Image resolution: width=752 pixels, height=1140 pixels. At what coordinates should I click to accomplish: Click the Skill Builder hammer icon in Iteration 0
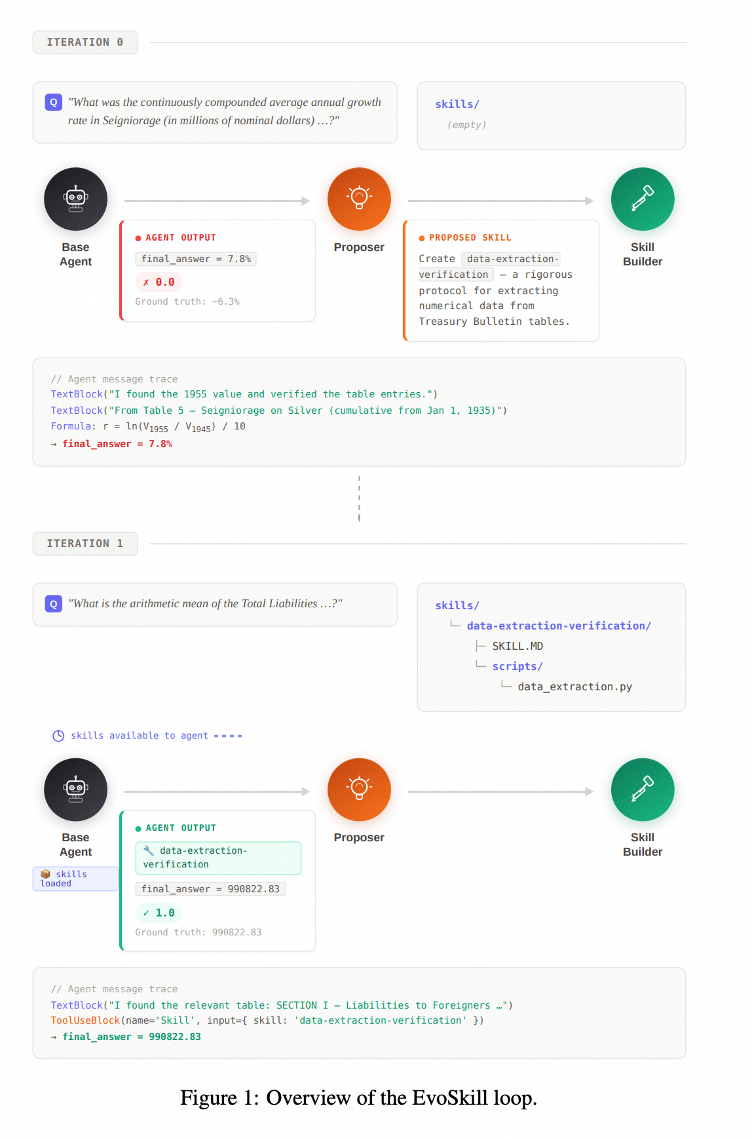(x=642, y=199)
